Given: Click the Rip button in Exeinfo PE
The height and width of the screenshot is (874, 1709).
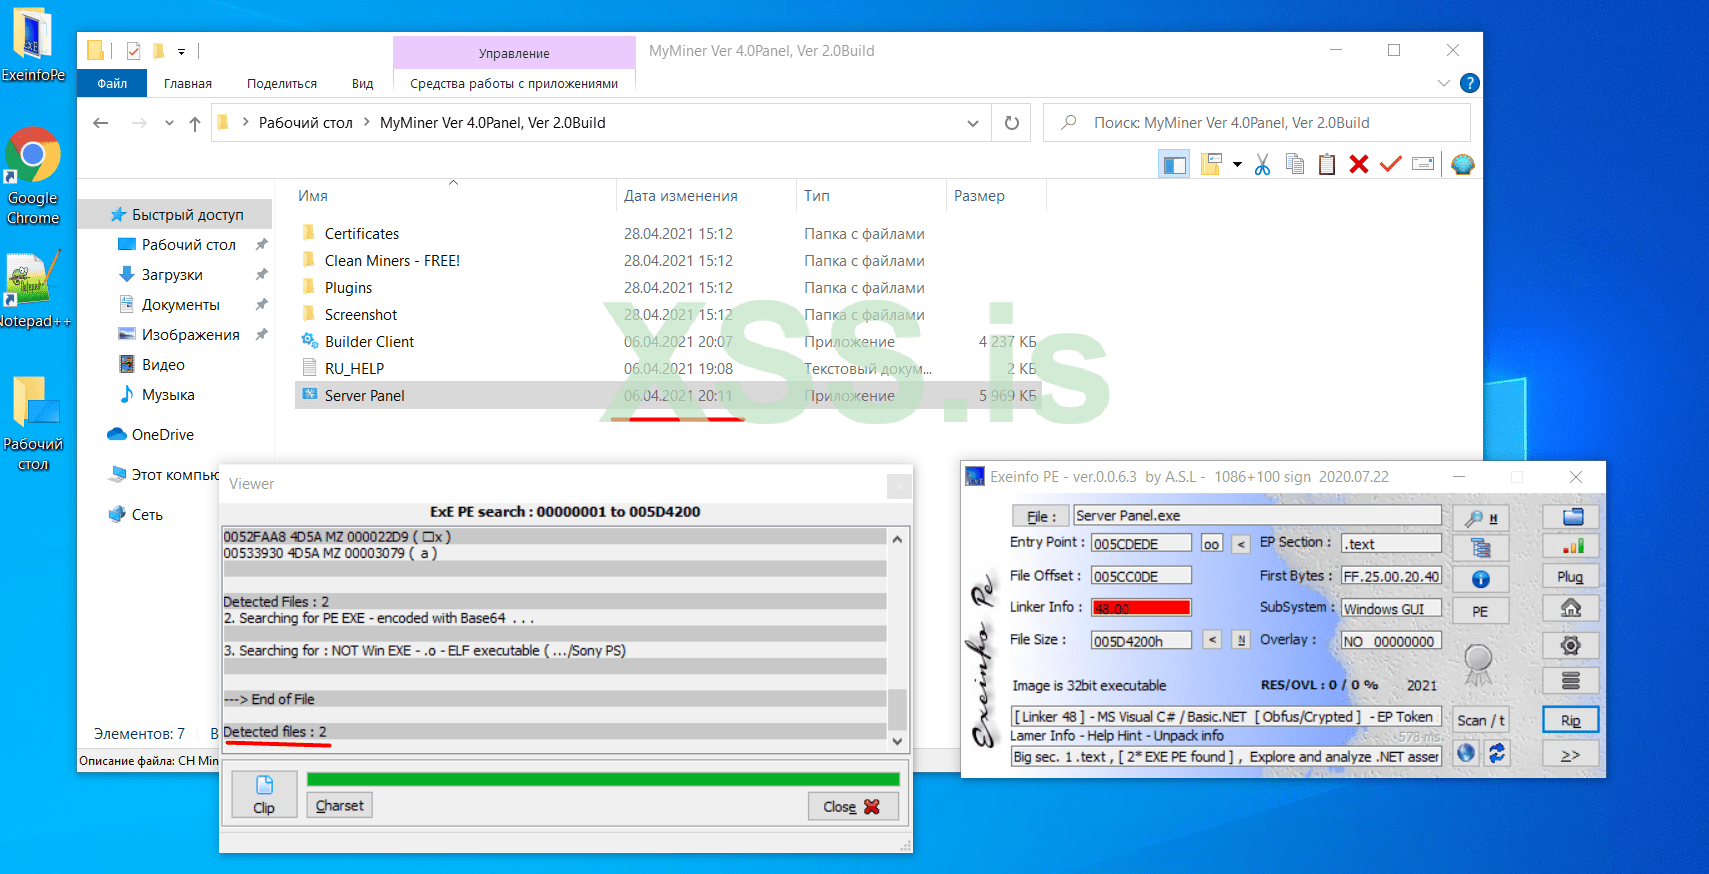Looking at the screenshot, I should 1571,720.
